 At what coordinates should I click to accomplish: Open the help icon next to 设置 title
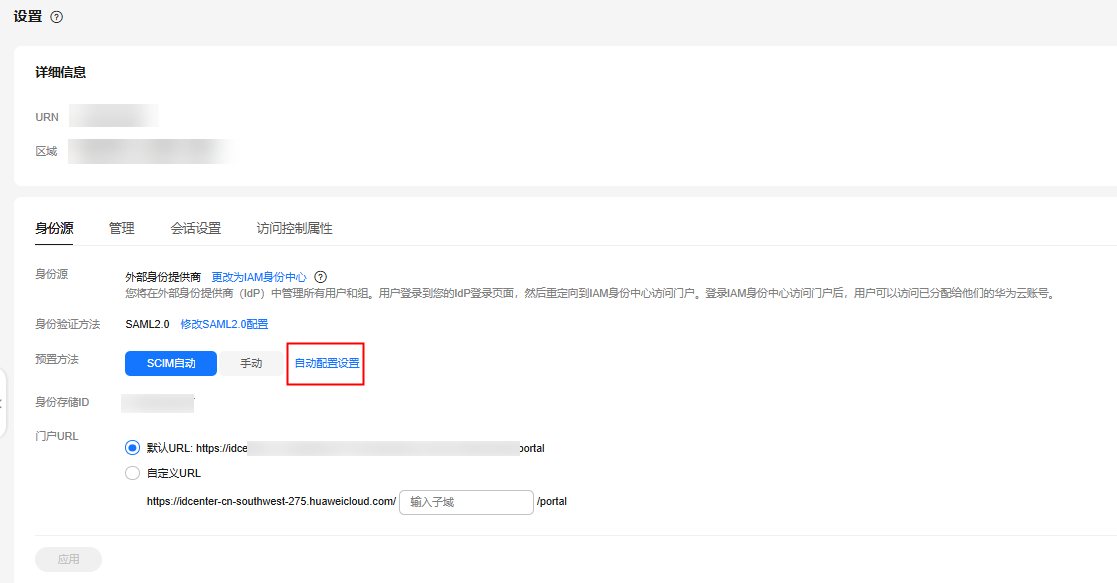57,17
